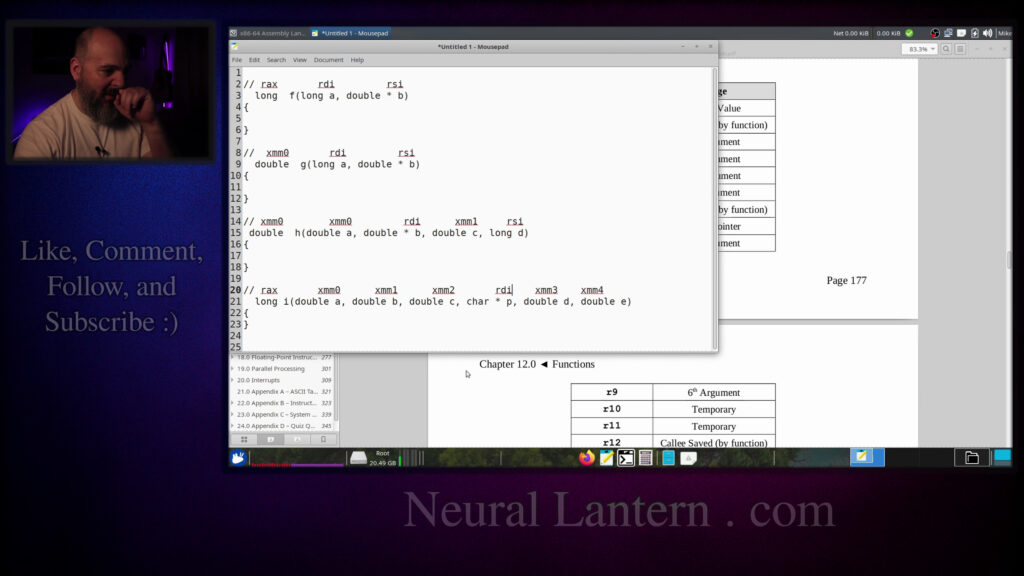
Task: Launch the terminal from the bottom panel
Action: pyautogui.click(x=624, y=457)
